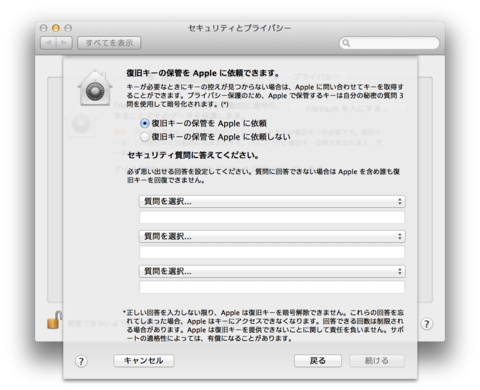The height and width of the screenshot is (390, 480).
Task: Go back with the 戻る button
Action: (x=318, y=361)
